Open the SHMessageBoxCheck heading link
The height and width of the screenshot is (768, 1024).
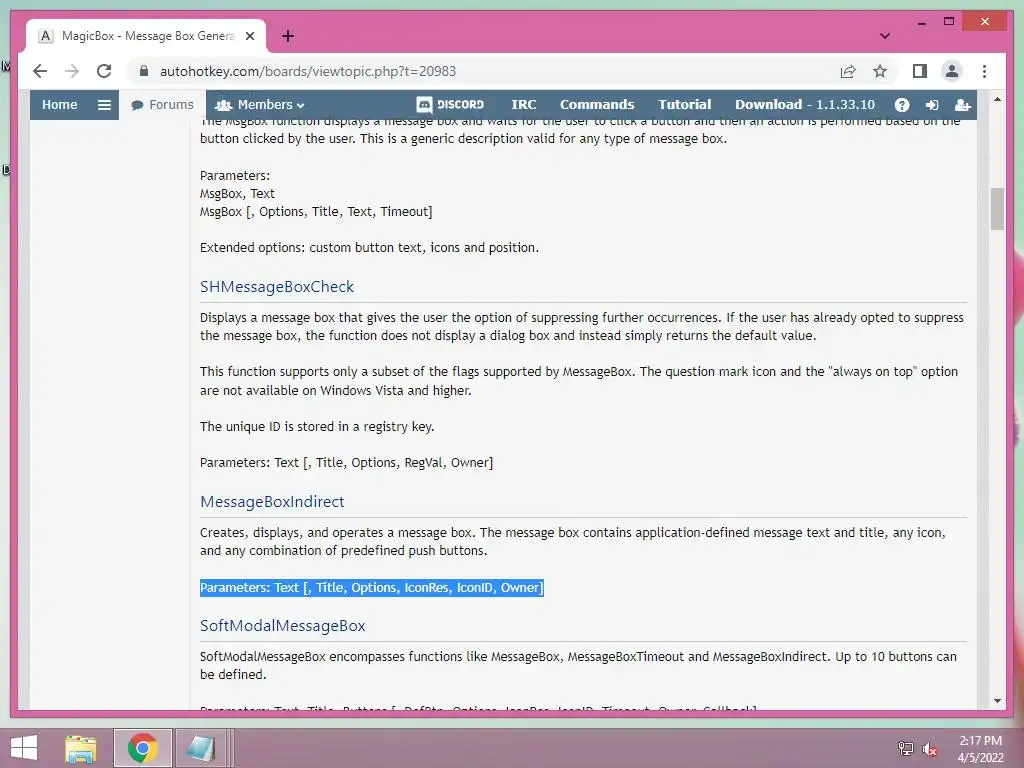(x=277, y=287)
